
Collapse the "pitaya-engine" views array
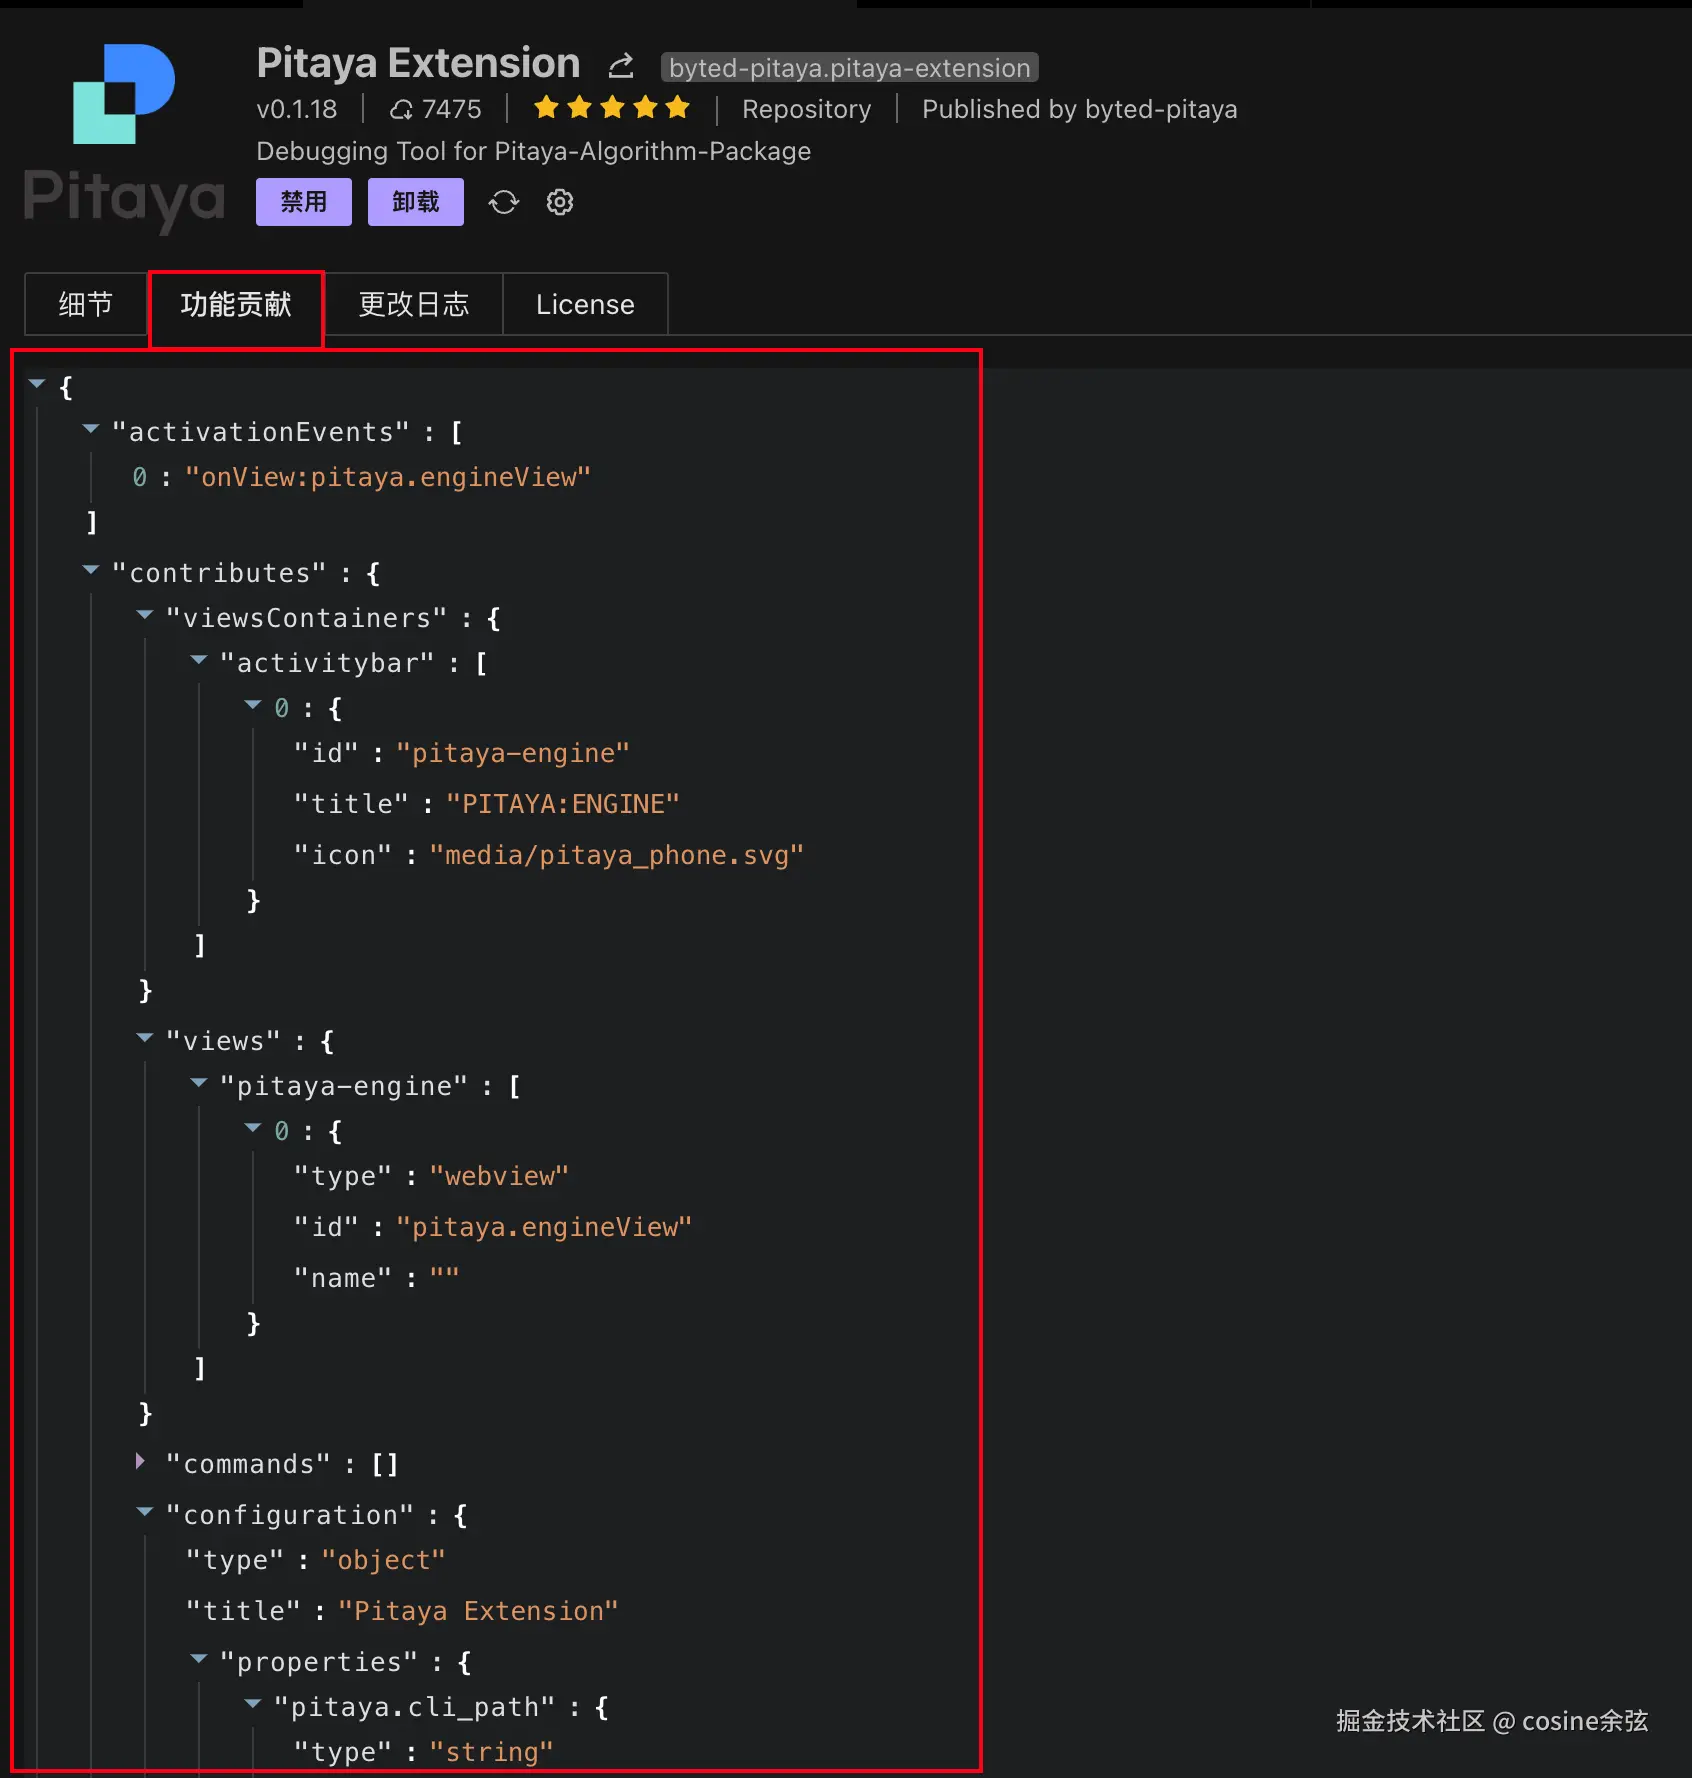tap(199, 1084)
